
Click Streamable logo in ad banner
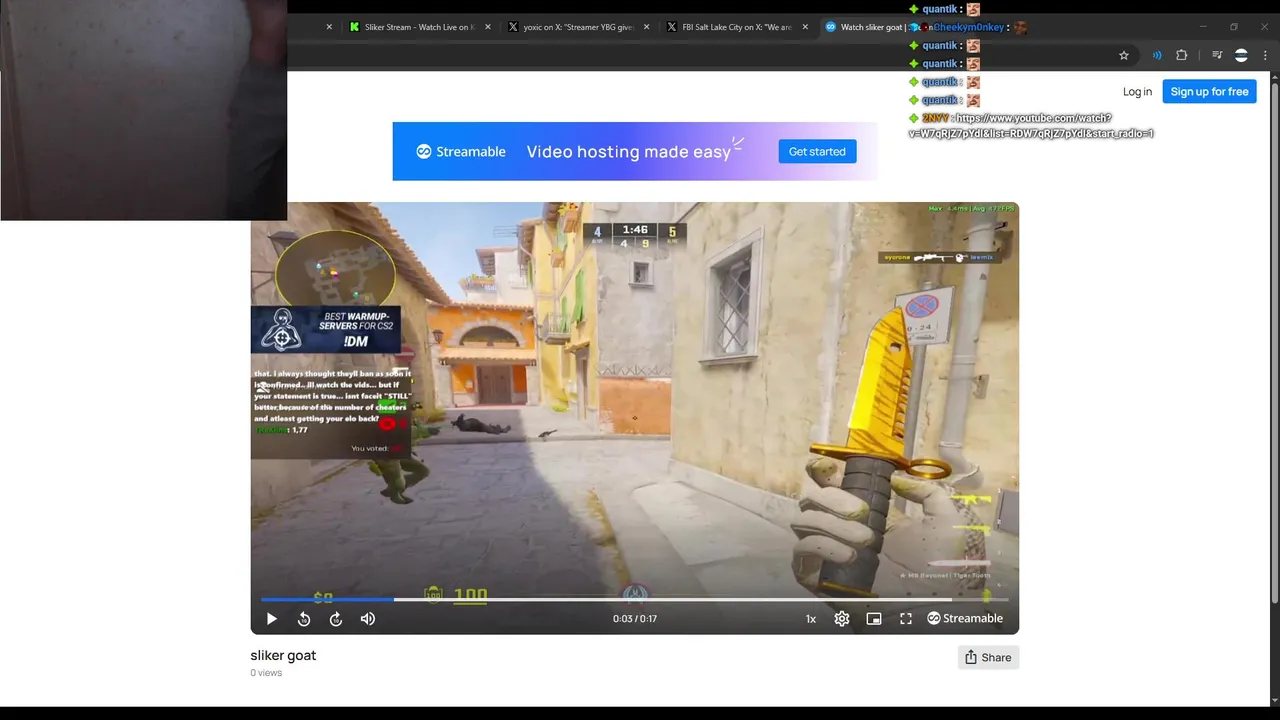(461, 152)
